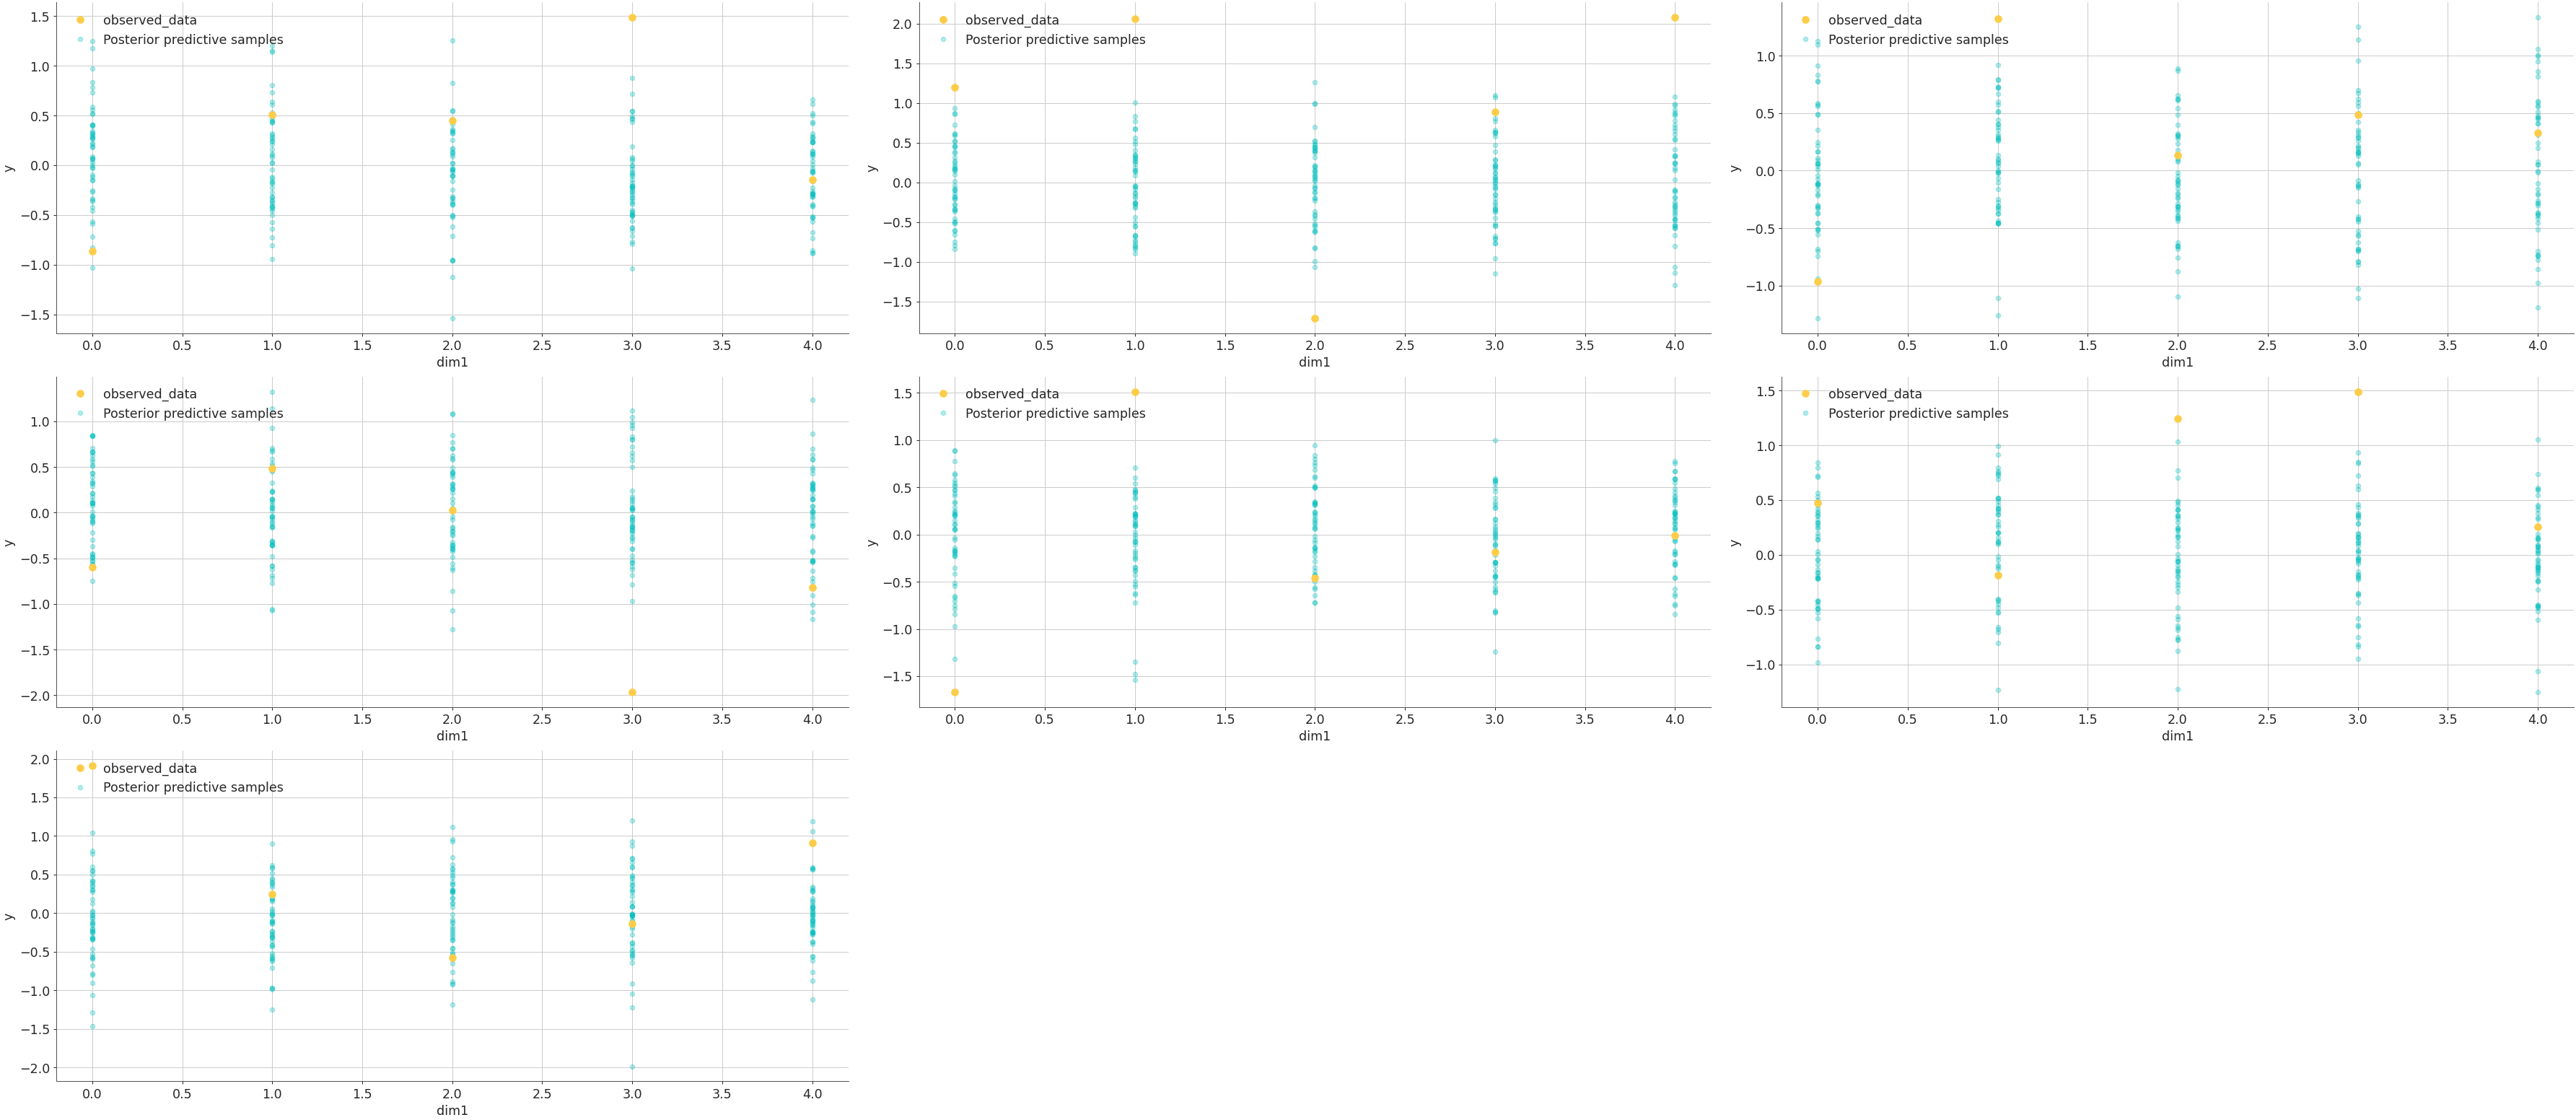Select observed point near 1.25 at dim1 2.0, middle-right plot
2576x1120 pixels.
coord(2178,419)
